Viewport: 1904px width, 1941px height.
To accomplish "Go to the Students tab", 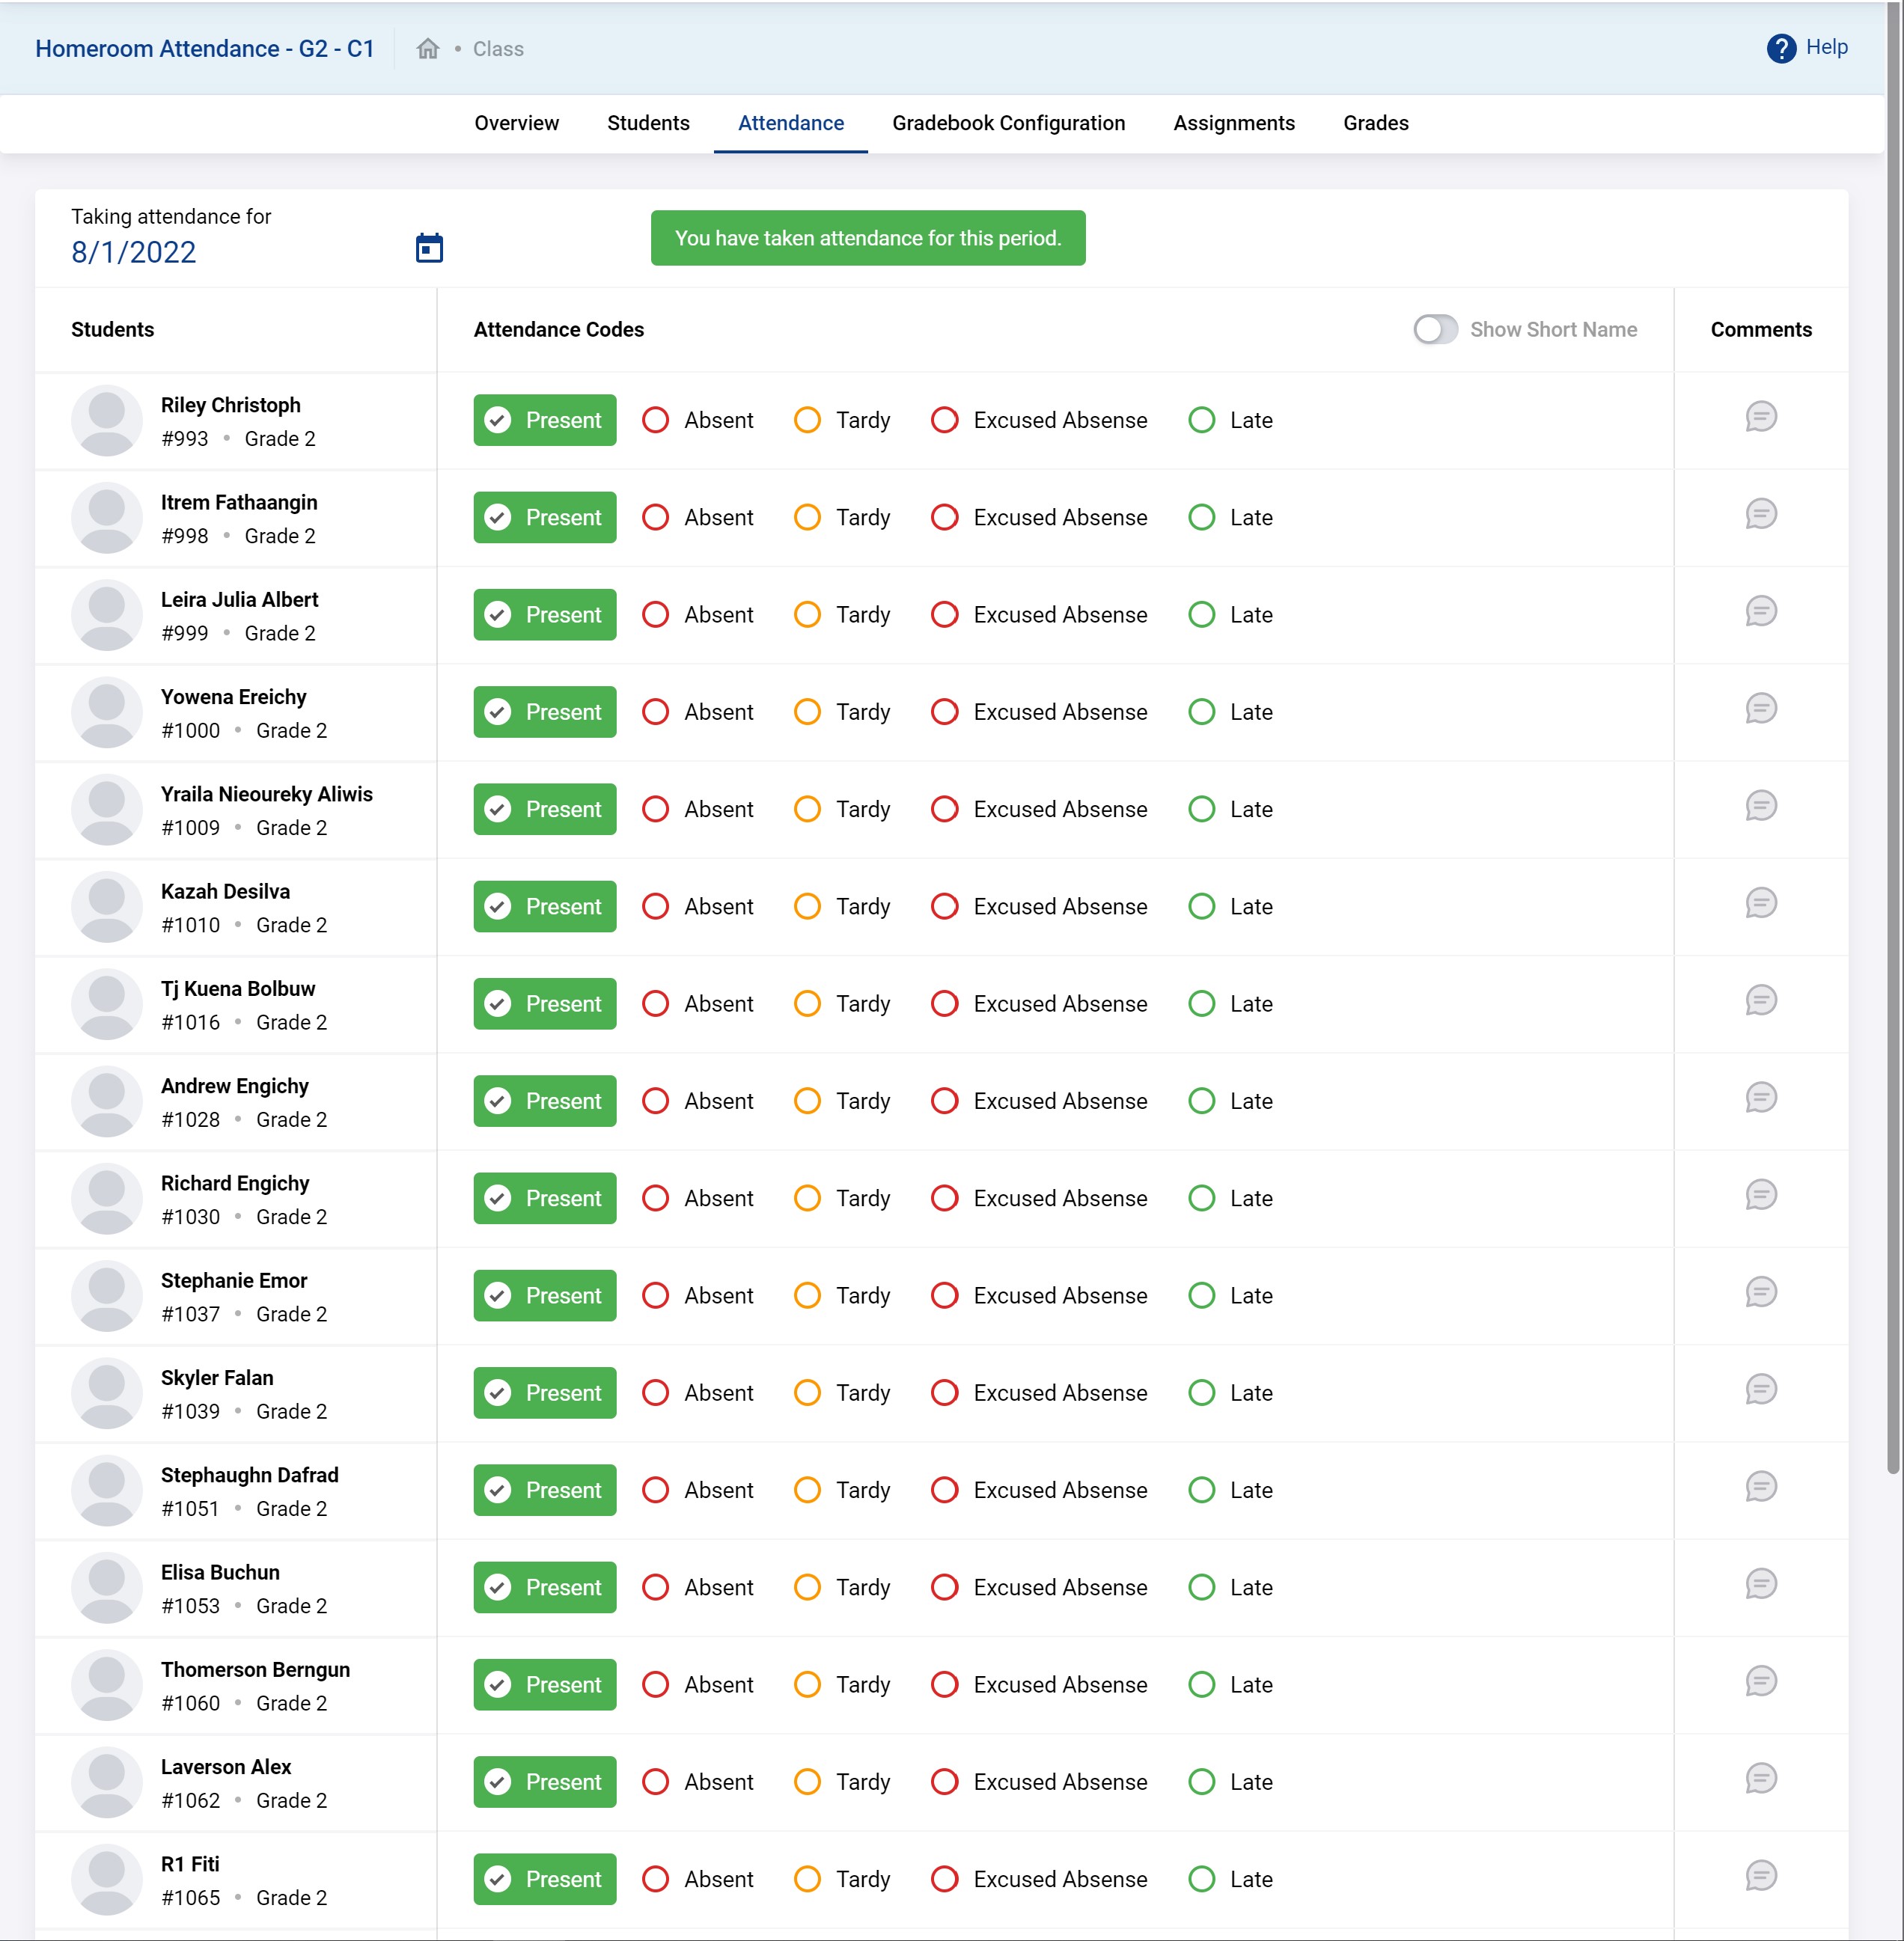I will click(x=648, y=123).
